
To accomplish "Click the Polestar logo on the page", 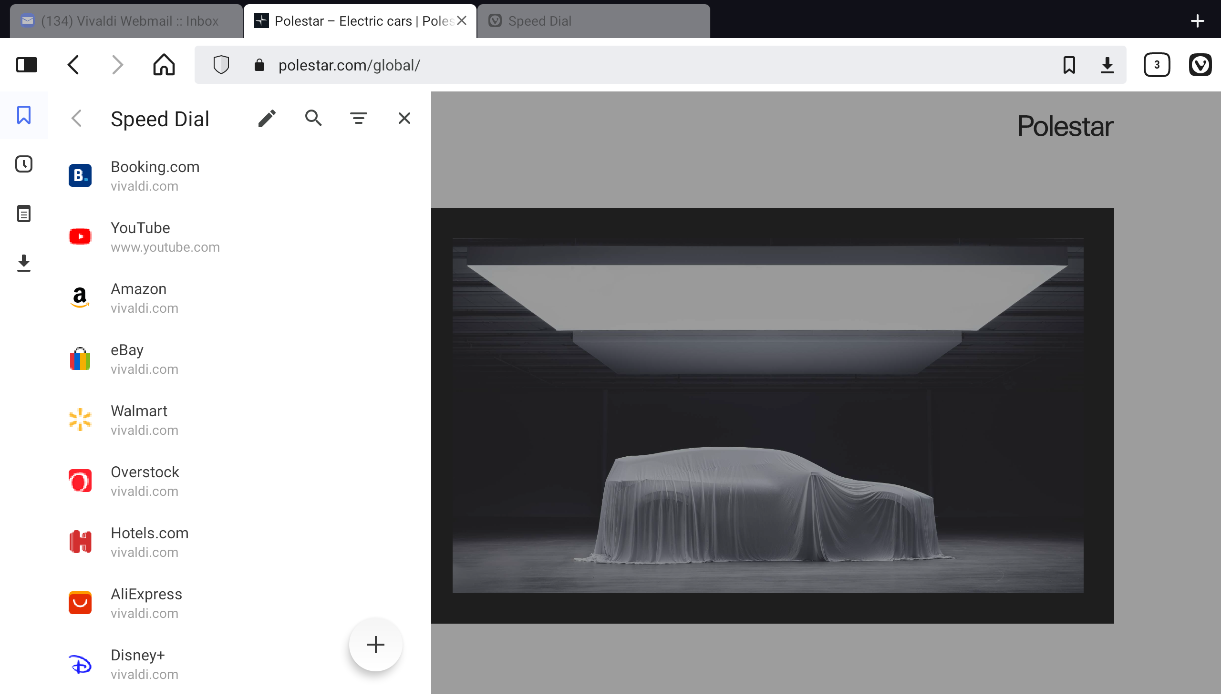I will (x=1065, y=126).
